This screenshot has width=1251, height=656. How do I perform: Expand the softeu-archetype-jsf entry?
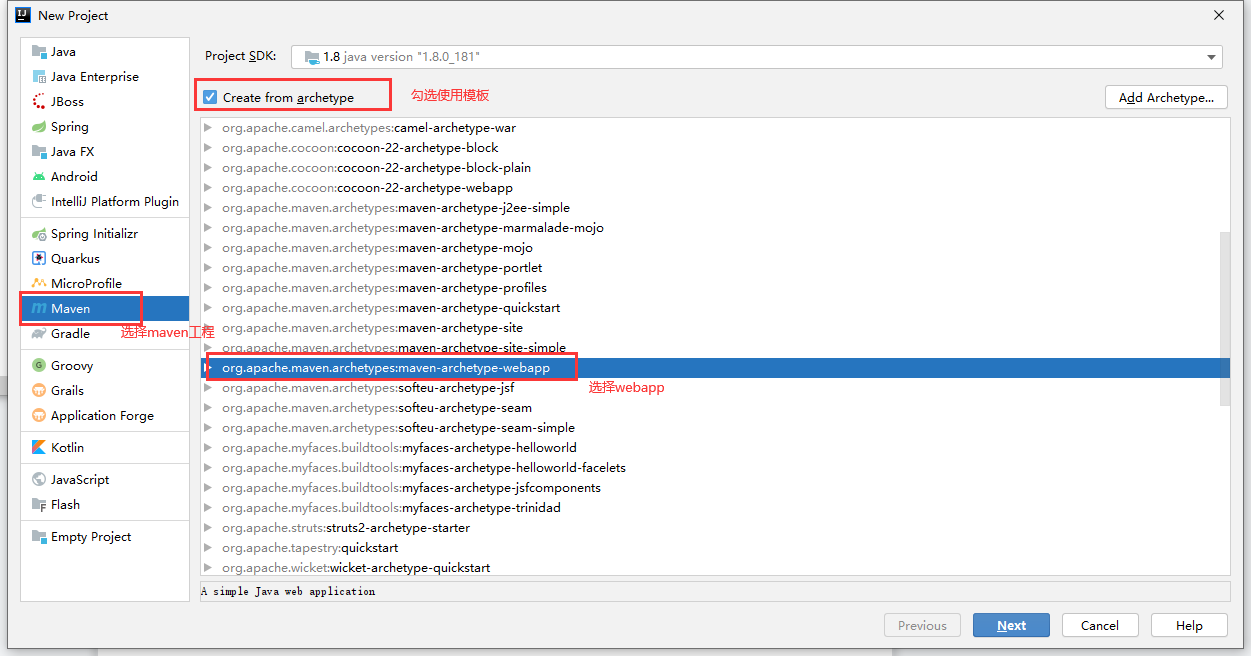[x=208, y=388]
